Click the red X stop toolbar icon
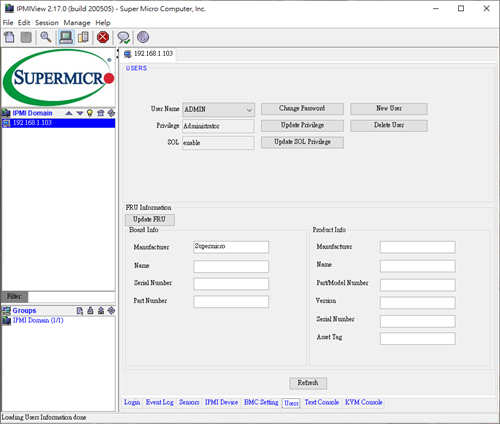 (103, 37)
